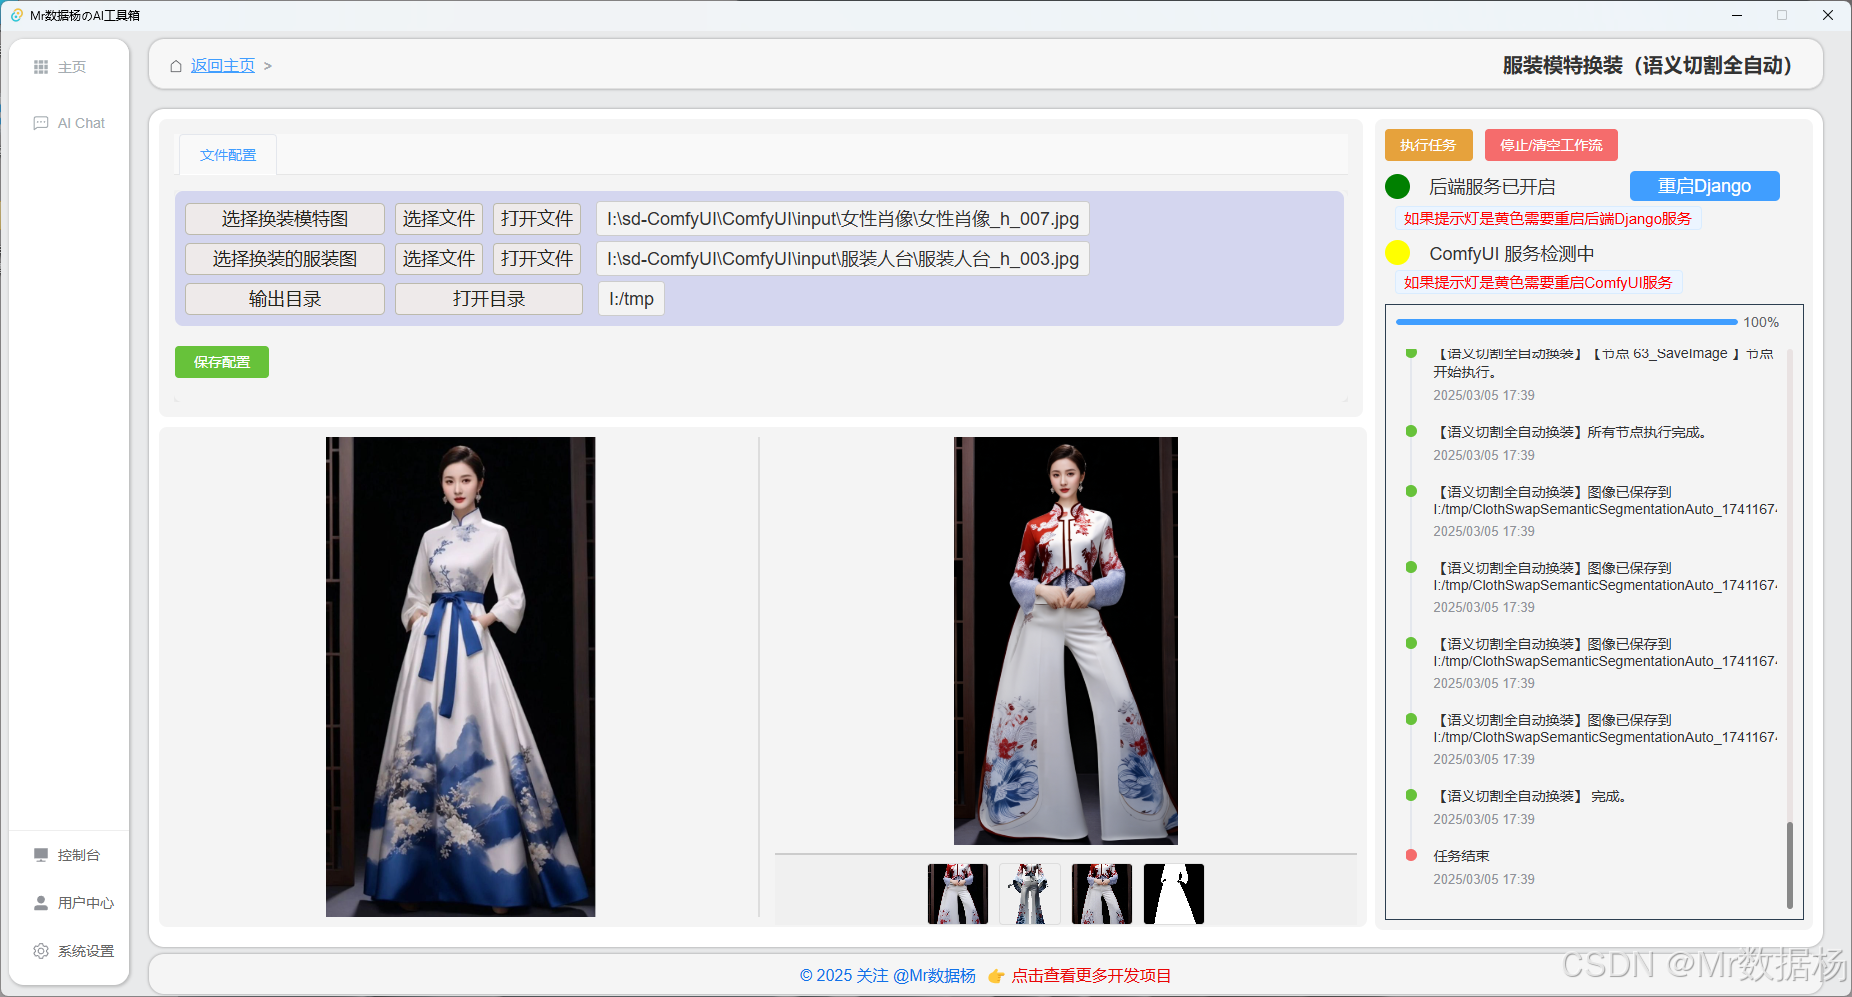Click the red dot beside 任务结束
Image resolution: width=1852 pixels, height=997 pixels.
[x=1411, y=855]
